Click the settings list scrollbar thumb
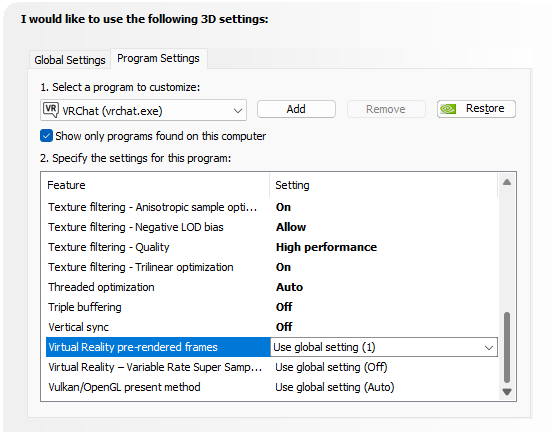The image size is (553, 432). 507,347
